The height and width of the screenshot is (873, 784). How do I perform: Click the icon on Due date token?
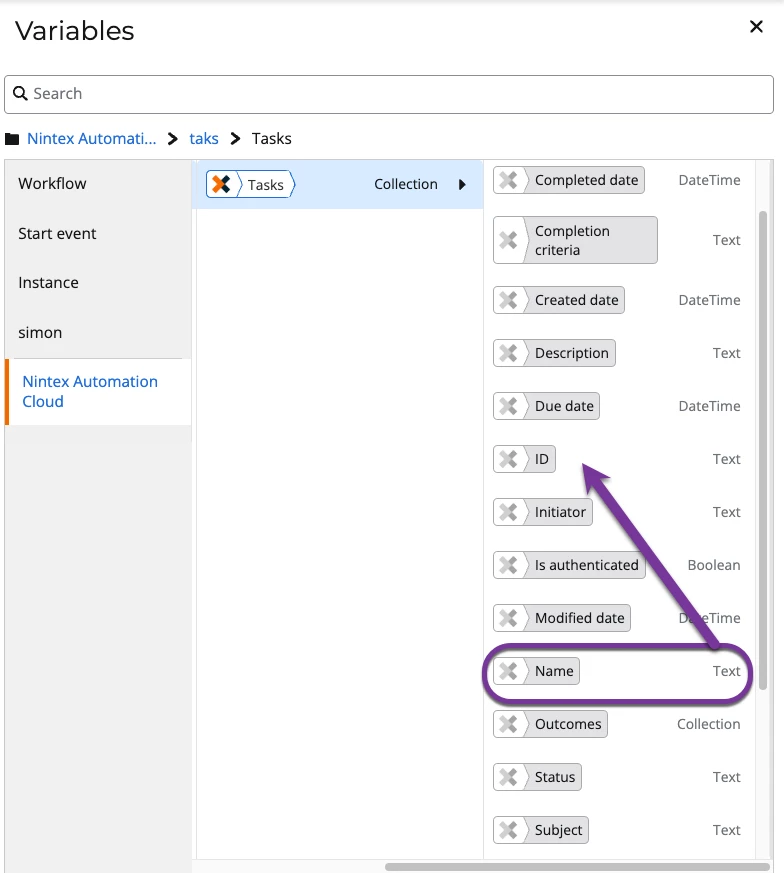click(508, 406)
